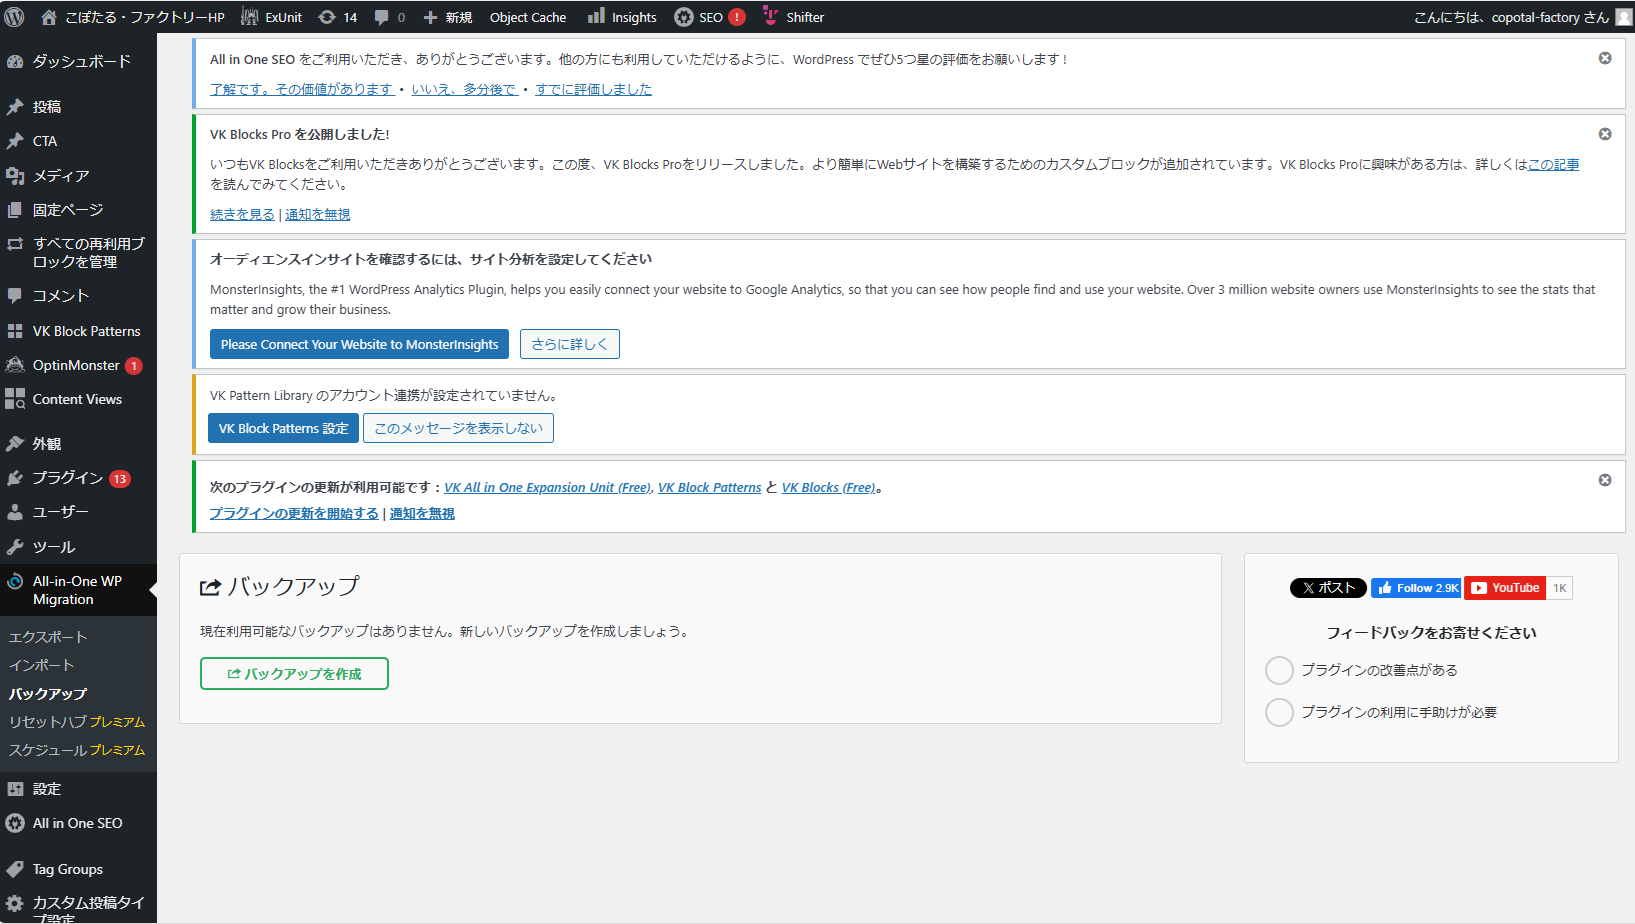1635x924 pixels.
Task: Click VK Block Patterns 設定 button
Action: click(283, 428)
